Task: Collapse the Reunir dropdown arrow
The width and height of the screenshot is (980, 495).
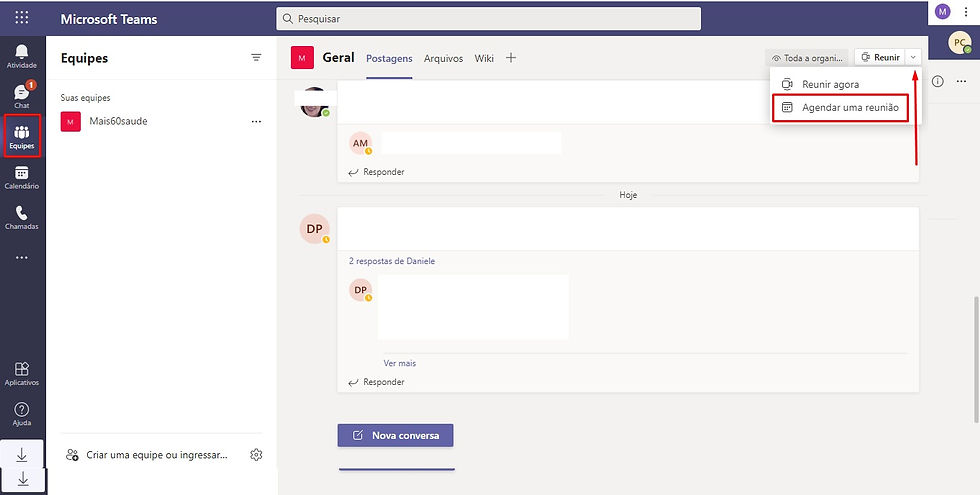Action: pos(913,58)
